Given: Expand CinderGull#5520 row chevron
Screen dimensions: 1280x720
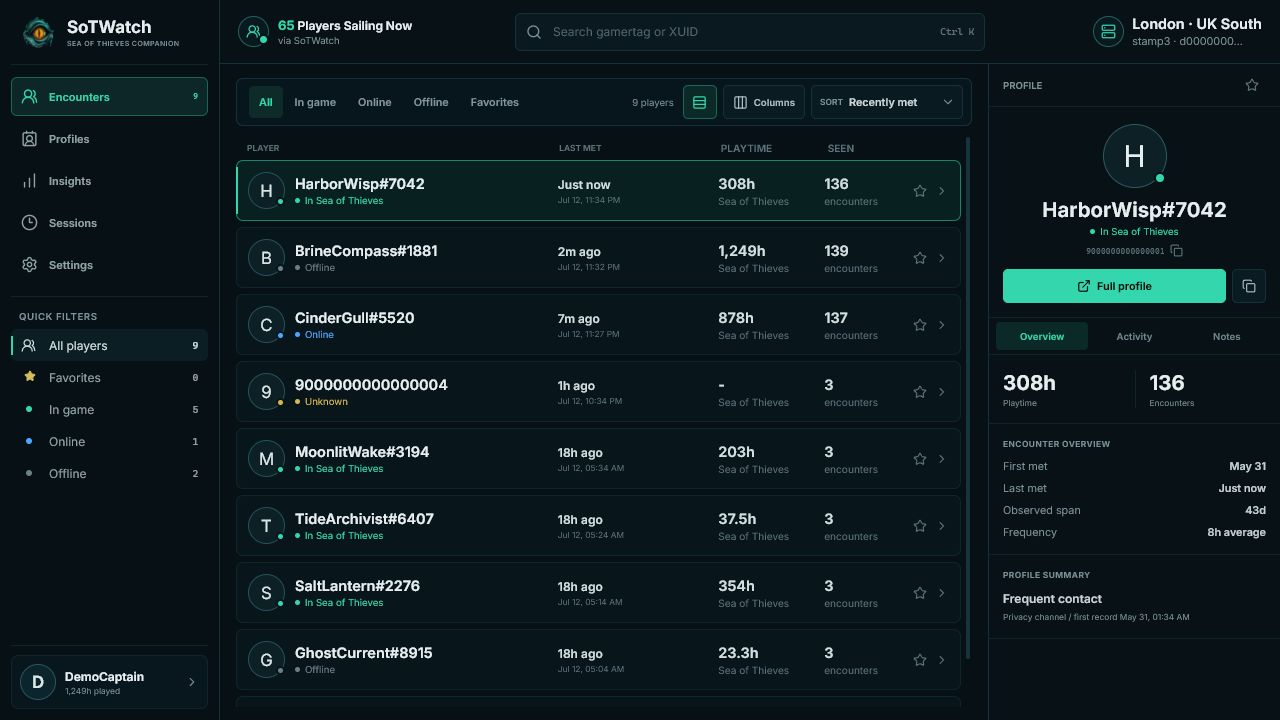Looking at the screenshot, I should (x=942, y=325).
